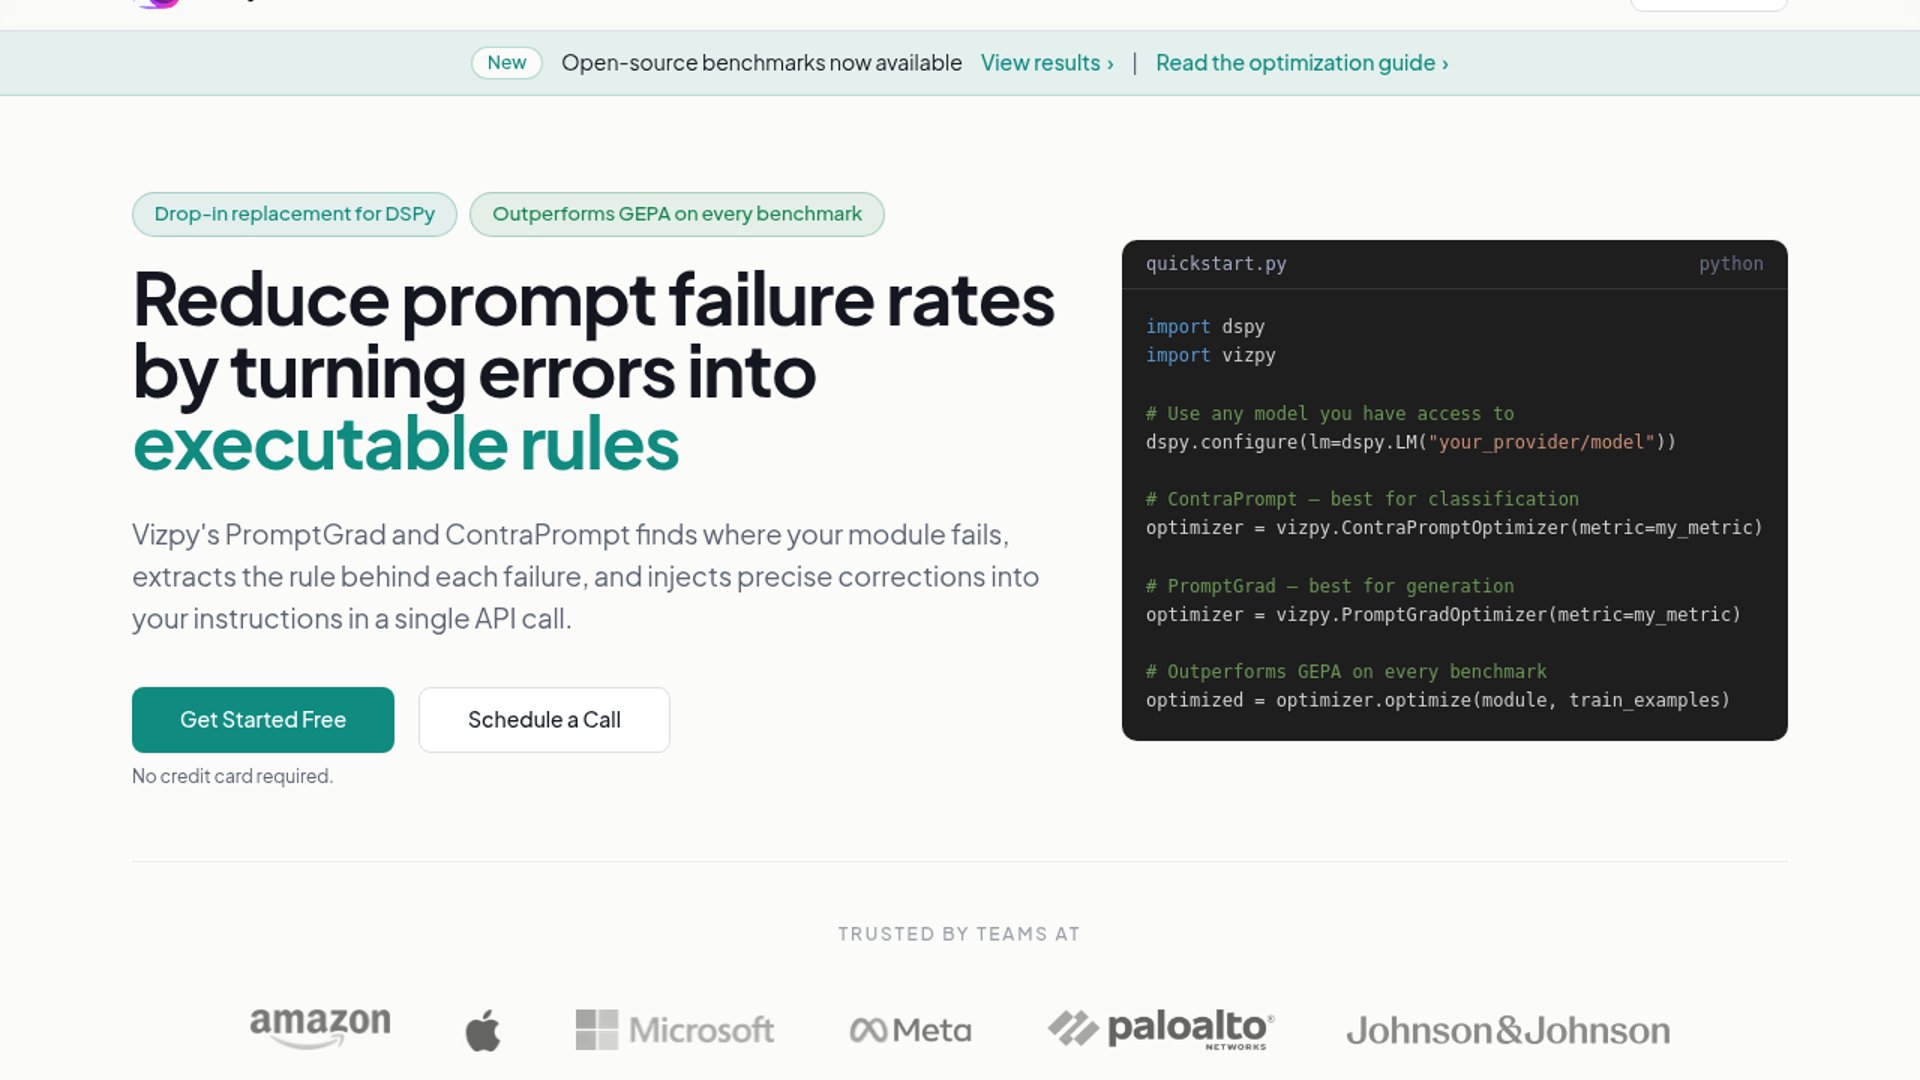Click the Meta logo

coord(910,1030)
